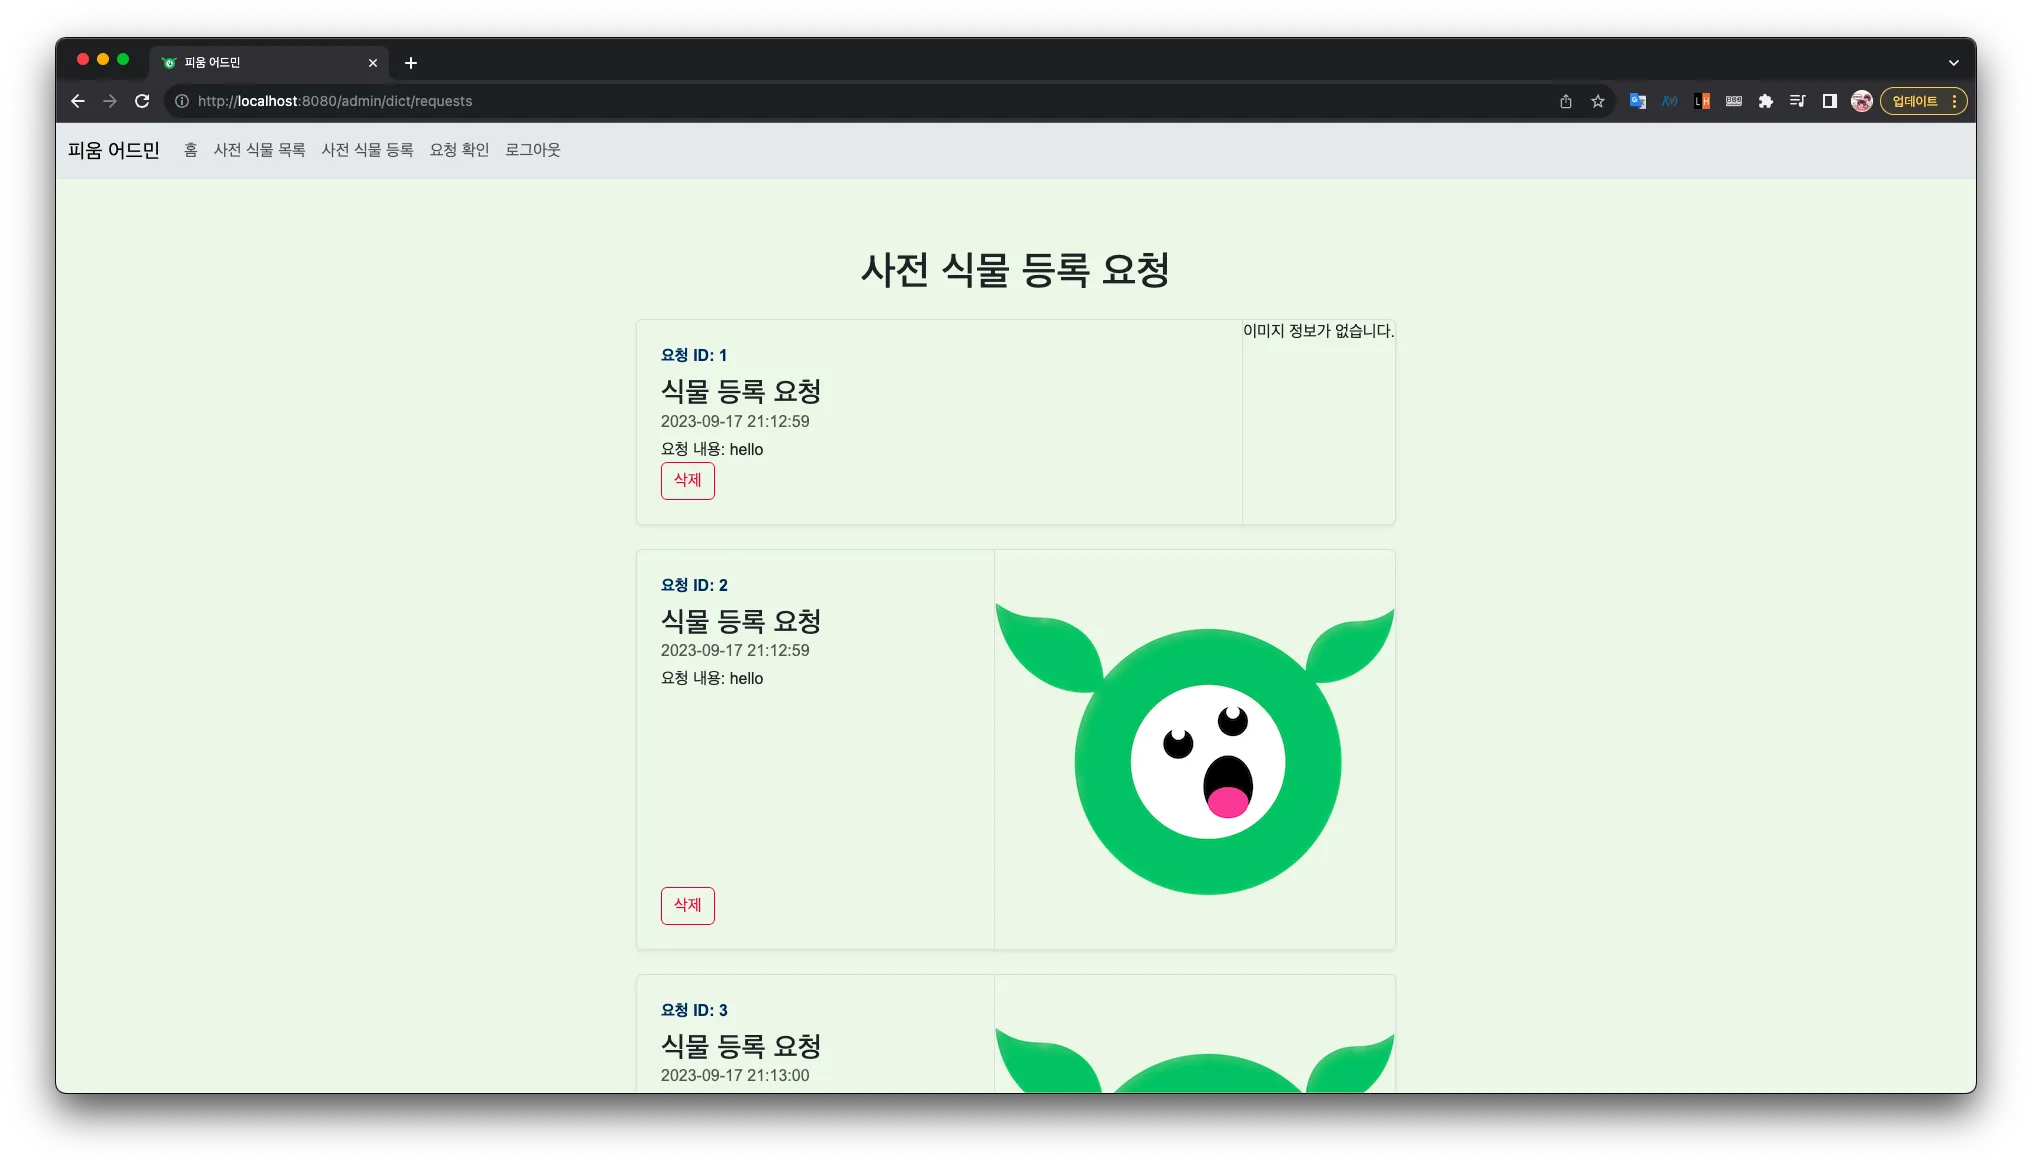Open the Extensions puzzle piece menu
Screen dimensions: 2032x1167
click(x=1766, y=101)
